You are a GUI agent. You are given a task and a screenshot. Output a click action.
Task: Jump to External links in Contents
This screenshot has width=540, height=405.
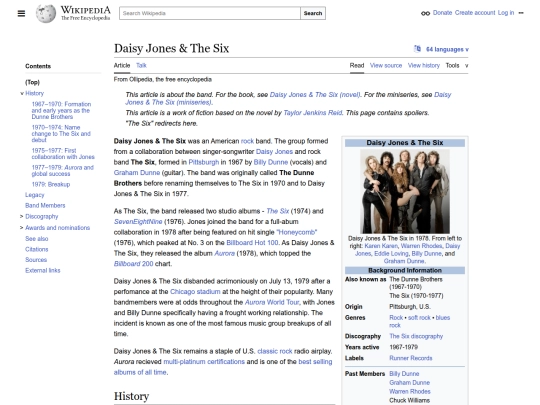coord(42,271)
